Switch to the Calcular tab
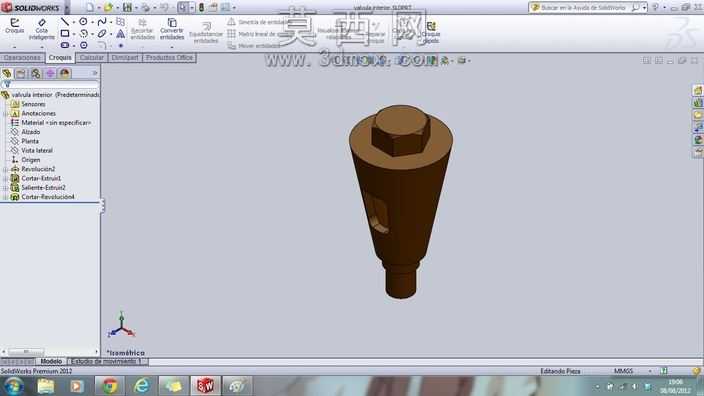The height and width of the screenshot is (396, 704). pos(92,57)
